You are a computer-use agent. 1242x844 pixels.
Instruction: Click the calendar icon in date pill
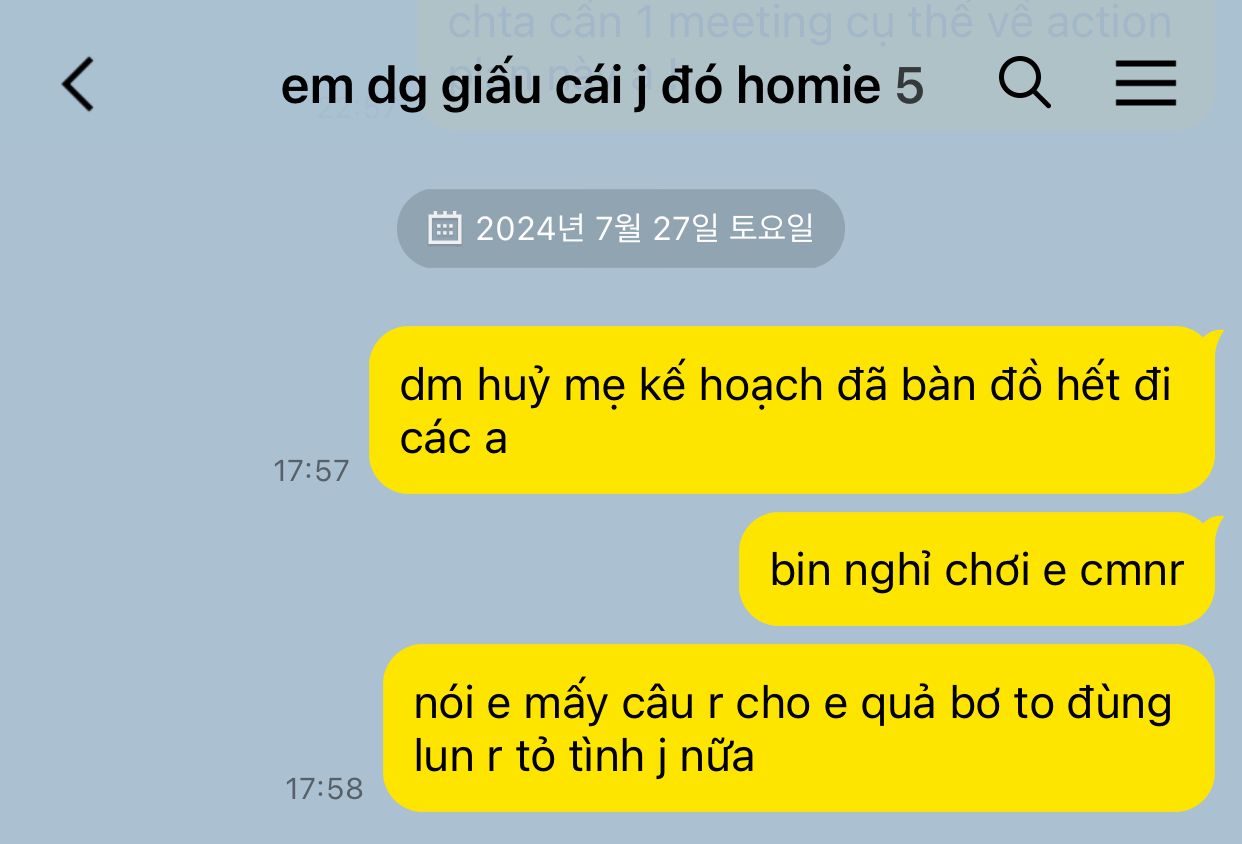click(x=445, y=228)
